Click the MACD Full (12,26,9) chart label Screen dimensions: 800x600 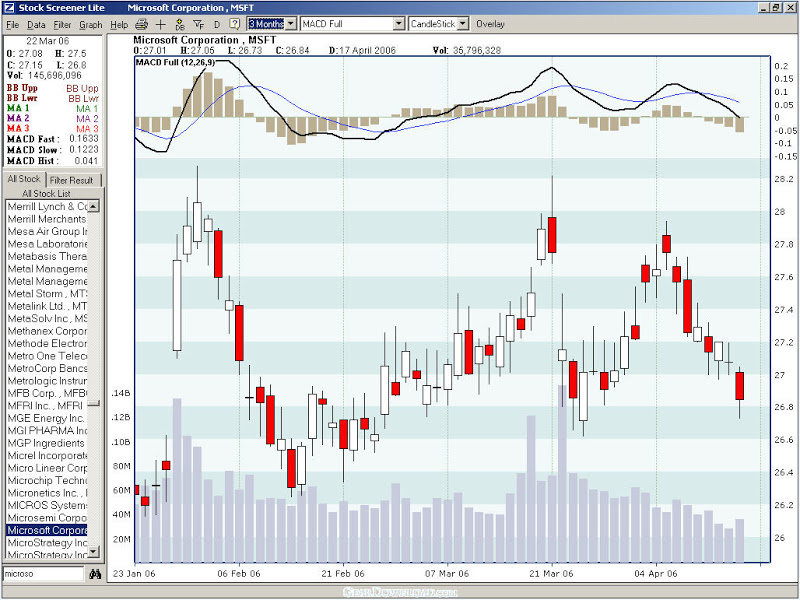coord(175,62)
